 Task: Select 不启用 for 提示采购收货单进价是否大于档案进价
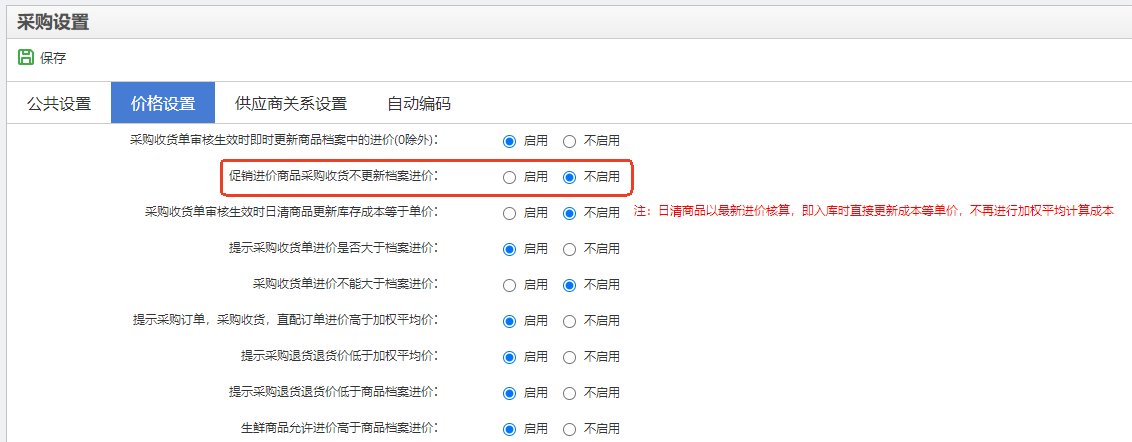[x=570, y=249]
